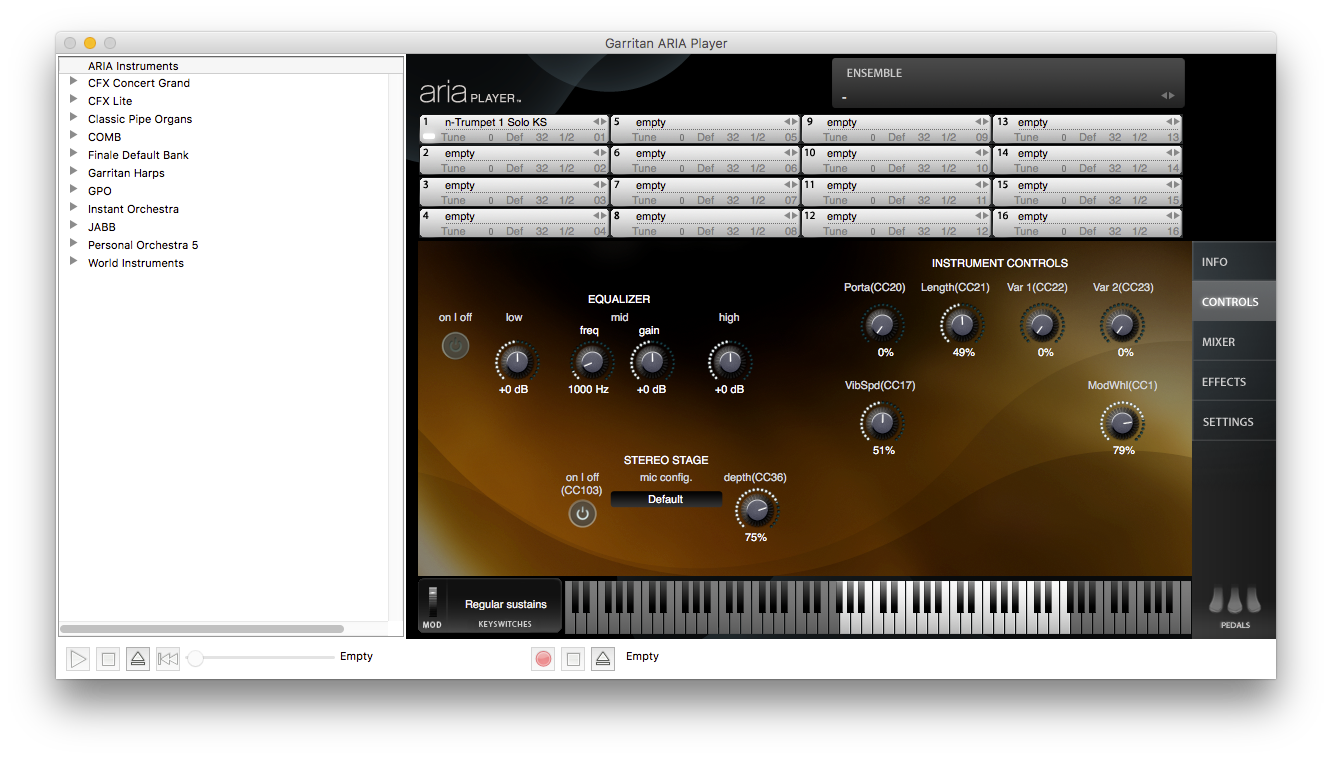The height and width of the screenshot is (759, 1332).
Task: Click the Pedals icon
Action: (1235, 601)
